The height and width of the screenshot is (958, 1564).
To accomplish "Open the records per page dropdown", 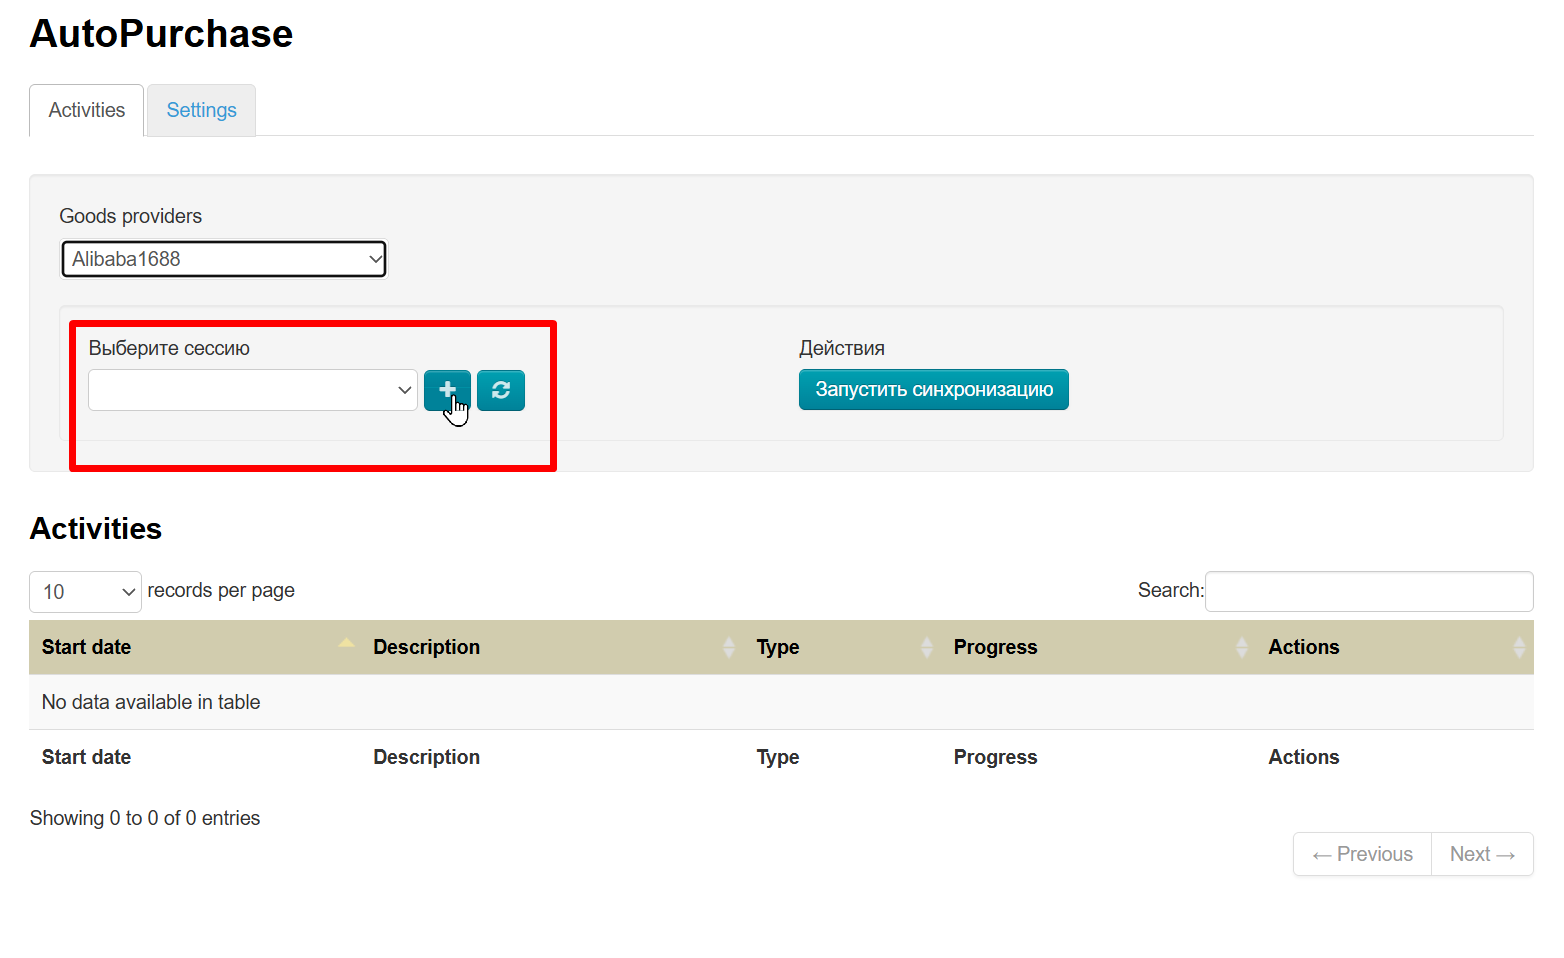I will (x=86, y=592).
